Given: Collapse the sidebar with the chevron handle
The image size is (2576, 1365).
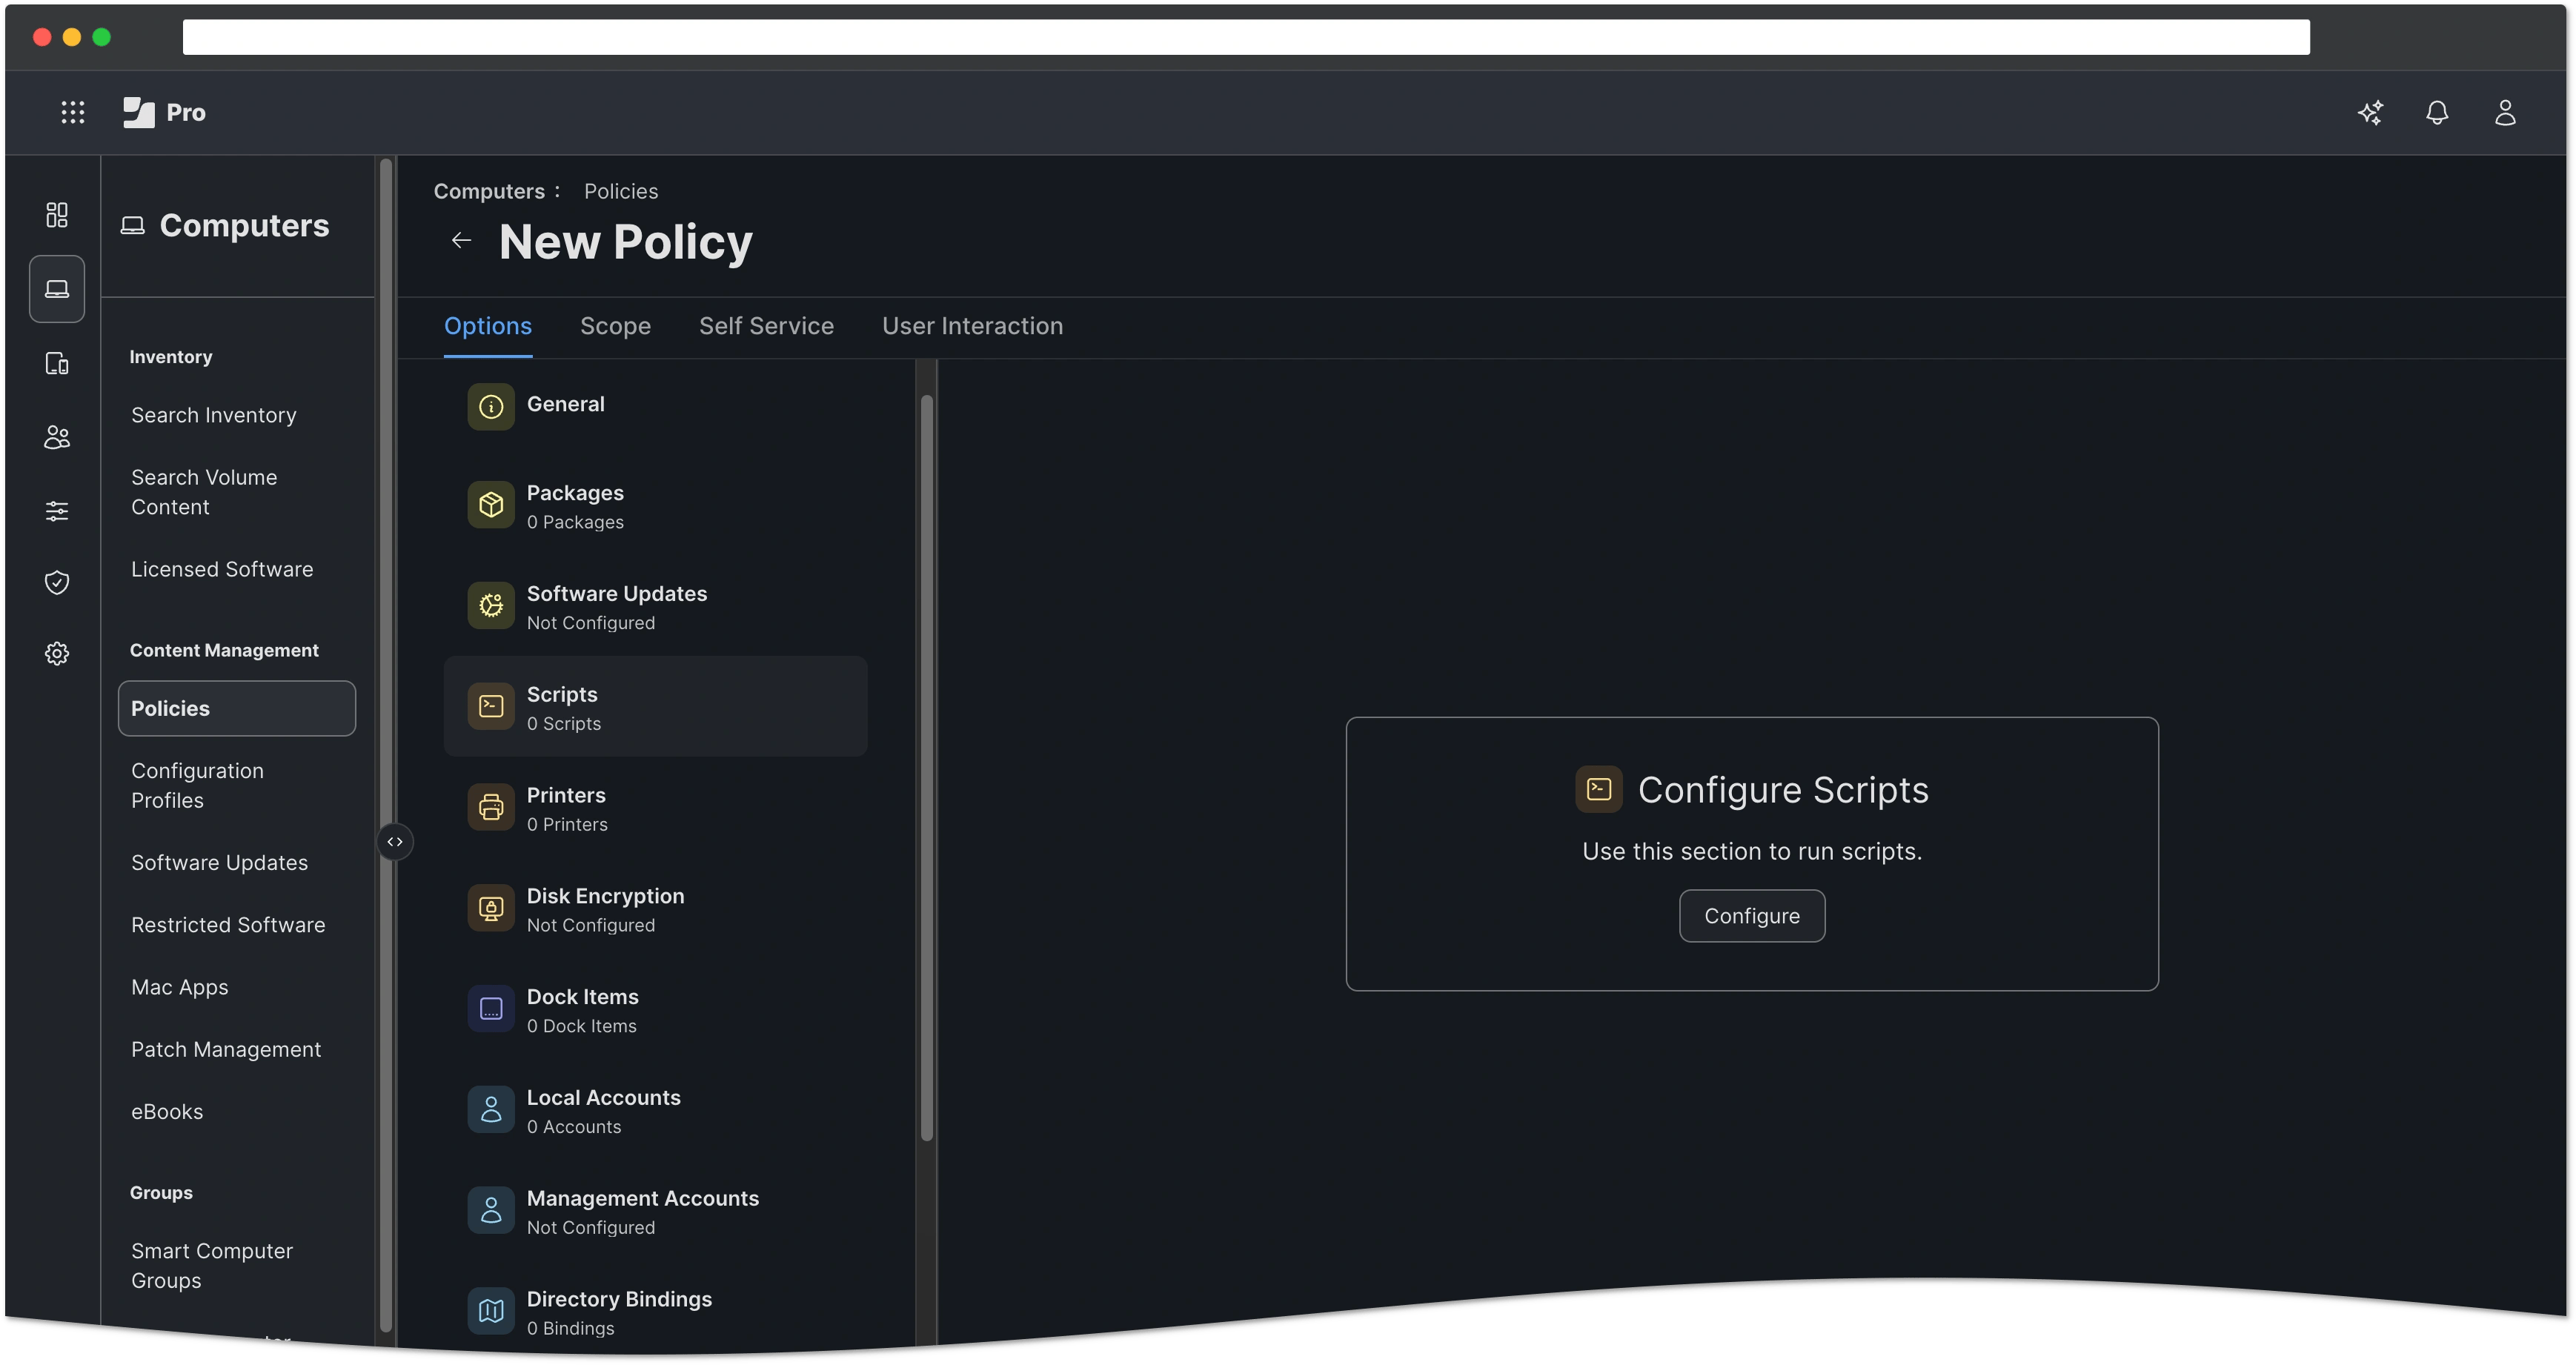Looking at the screenshot, I should (395, 842).
